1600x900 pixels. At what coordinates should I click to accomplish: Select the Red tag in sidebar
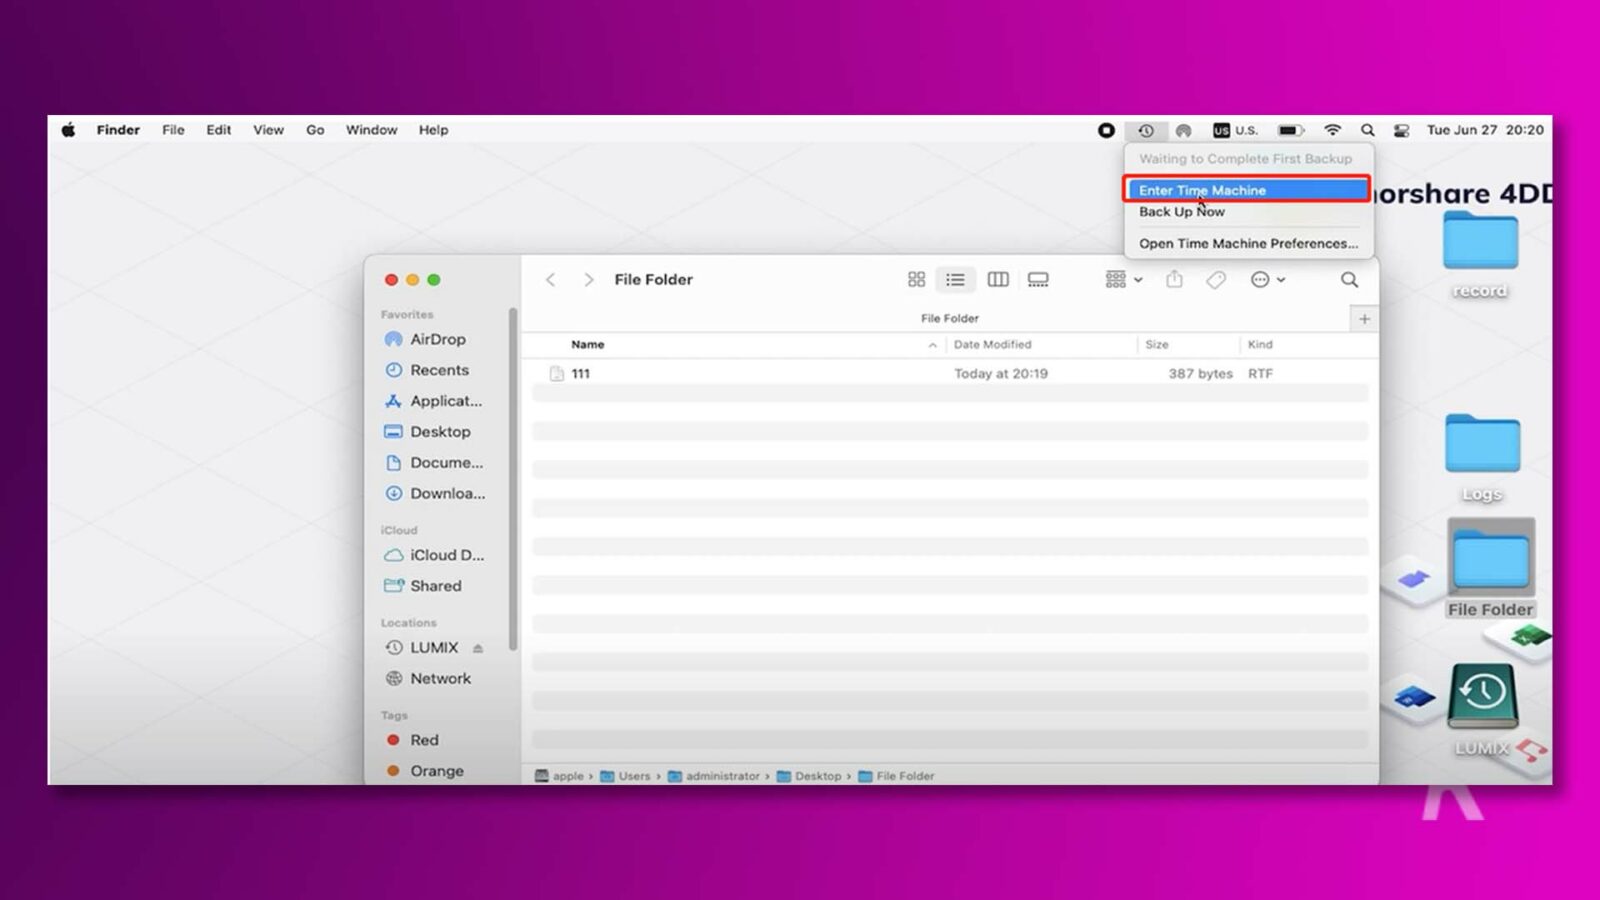pos(424,740)
